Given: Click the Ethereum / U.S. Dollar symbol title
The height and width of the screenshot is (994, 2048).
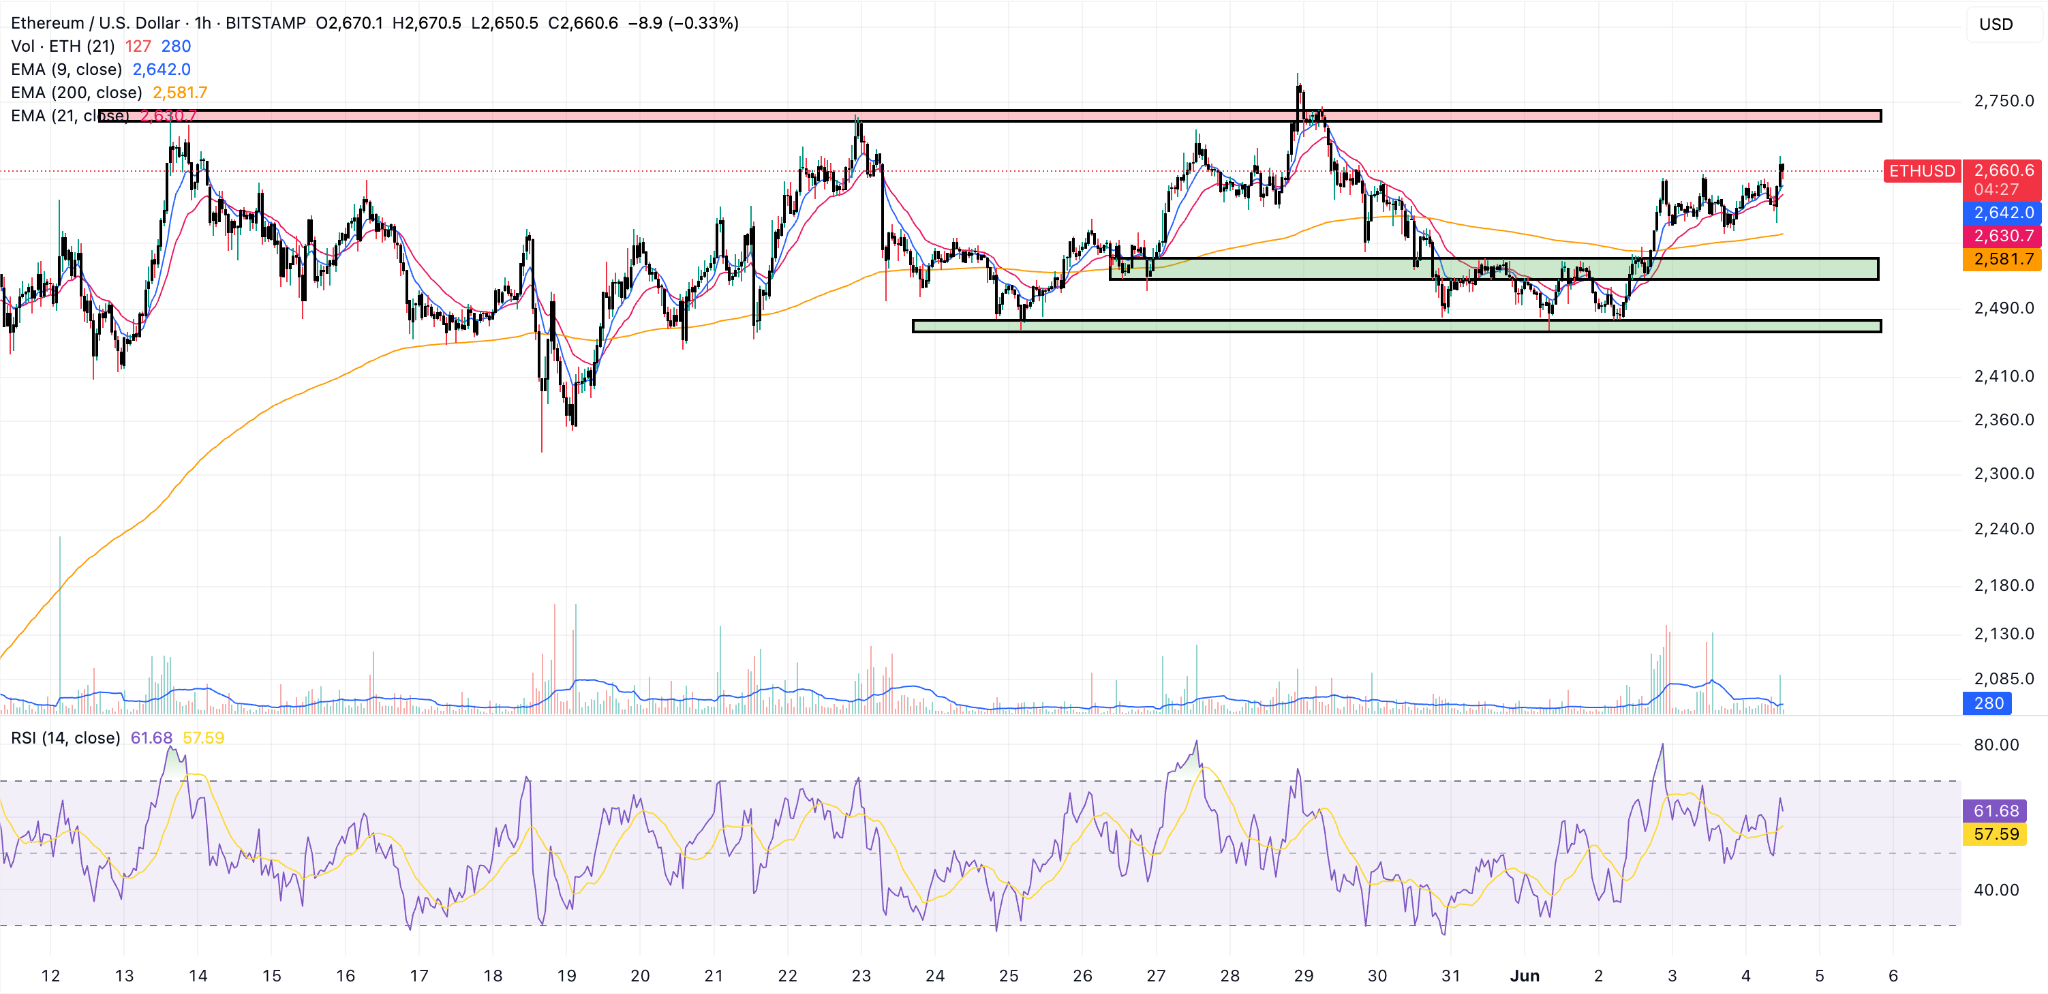Looking at the screenshot, I should click(x=97, y=23).
